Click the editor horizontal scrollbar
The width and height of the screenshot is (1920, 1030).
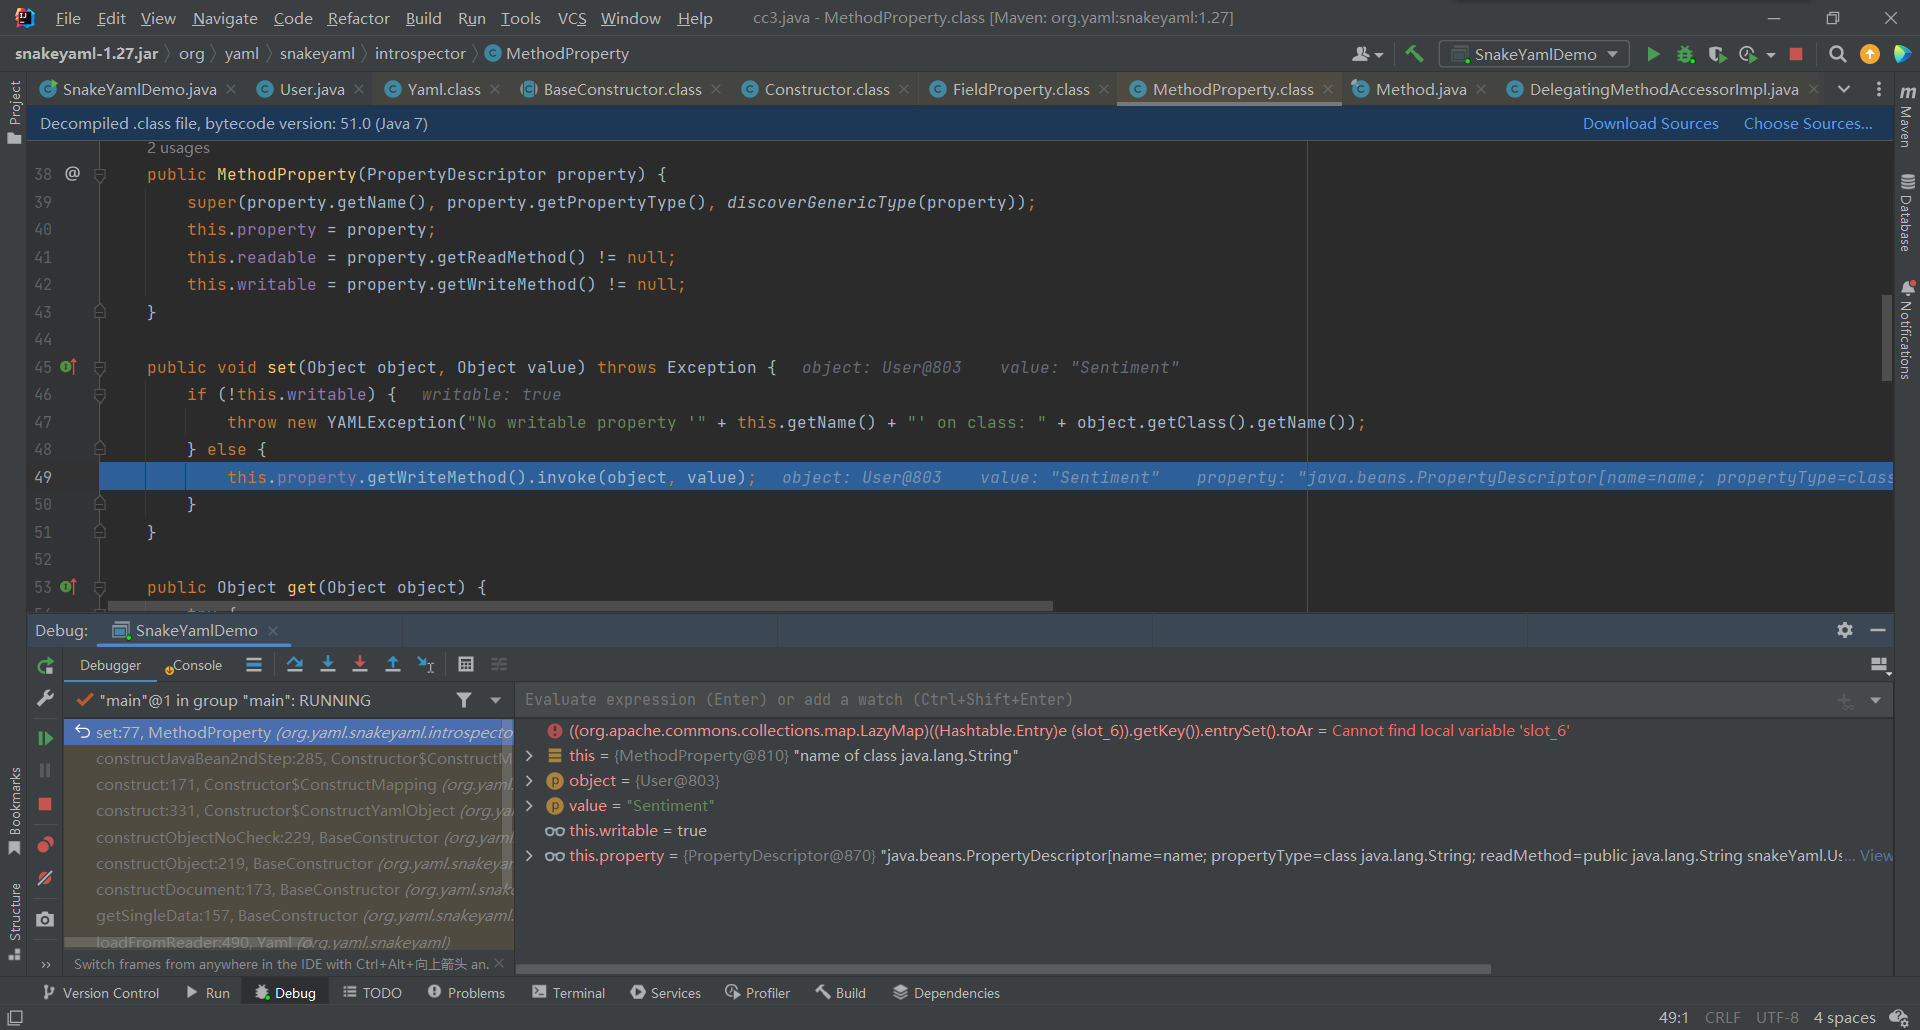(x=580, y=606)
